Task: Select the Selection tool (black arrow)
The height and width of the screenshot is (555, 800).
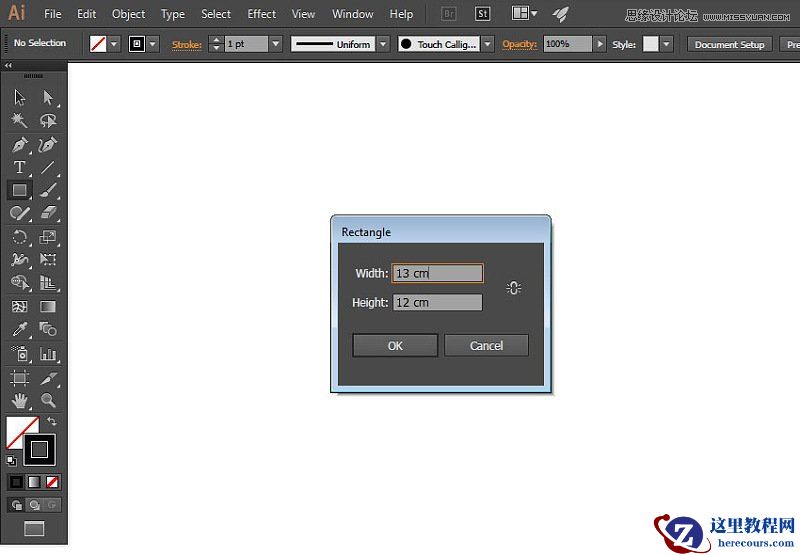Action: pyautogui.click(x=19, y=97)
